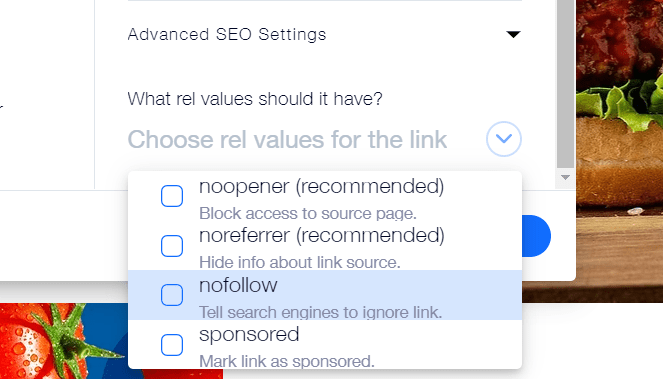
Task: Select the 'noreferrer (recommended)' option label
Action: click(x=322, y=235)
